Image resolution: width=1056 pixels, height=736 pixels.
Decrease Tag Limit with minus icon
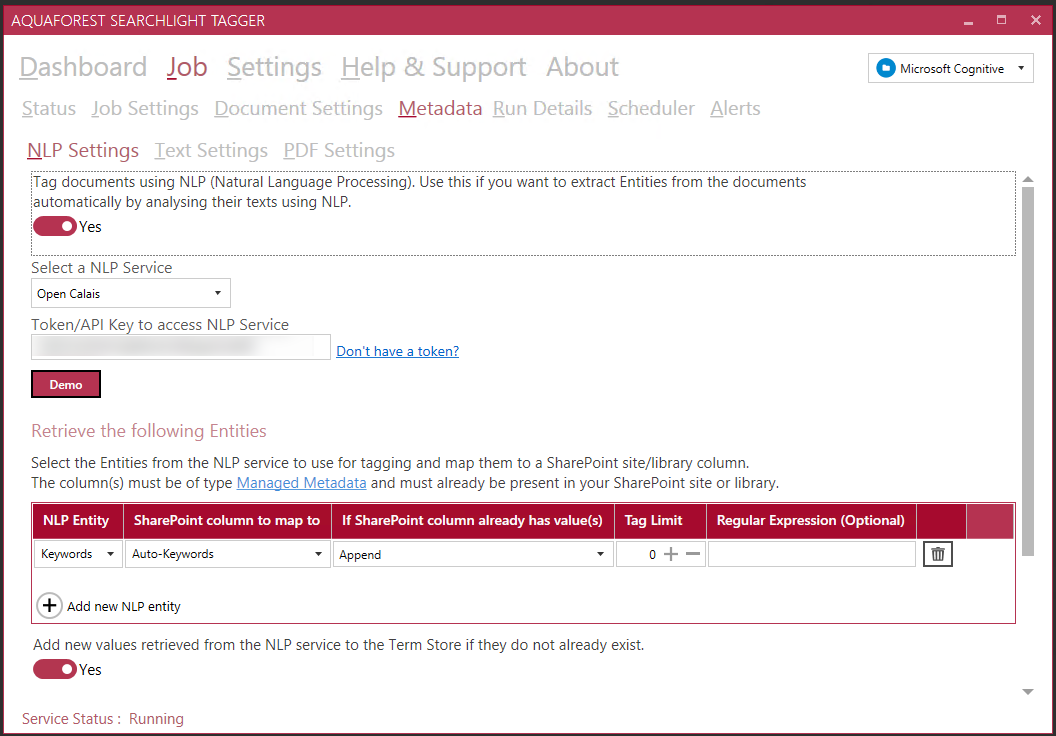693,554
